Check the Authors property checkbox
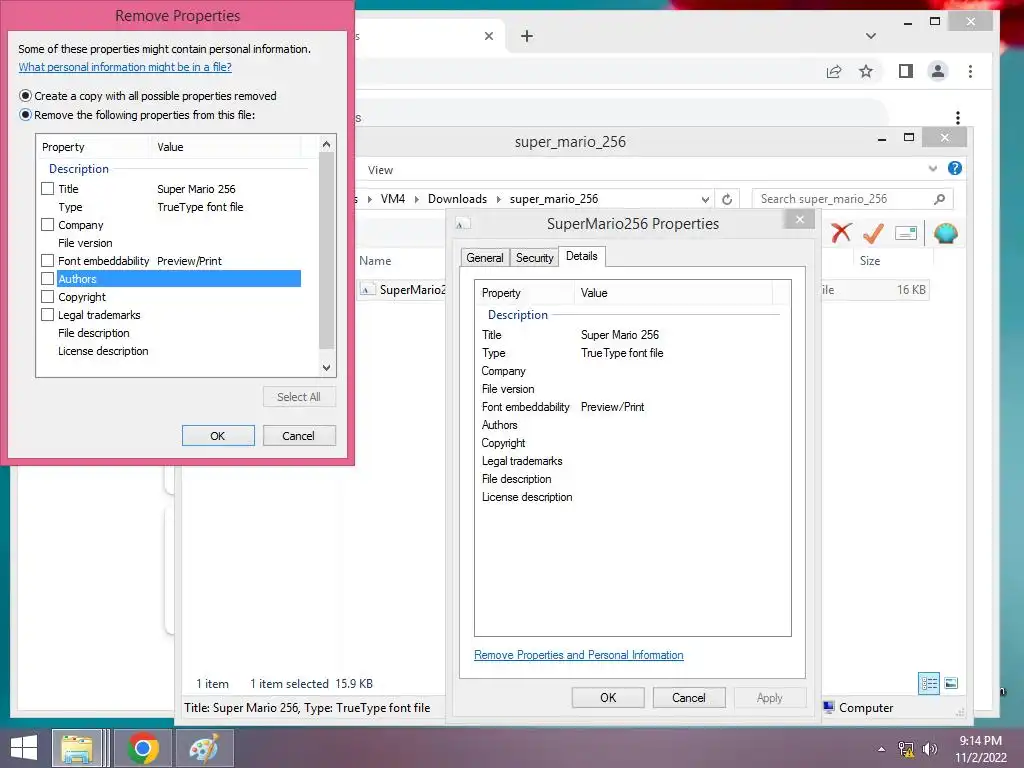This screenshot has height=768, width=1024. [x=48, y=279]
